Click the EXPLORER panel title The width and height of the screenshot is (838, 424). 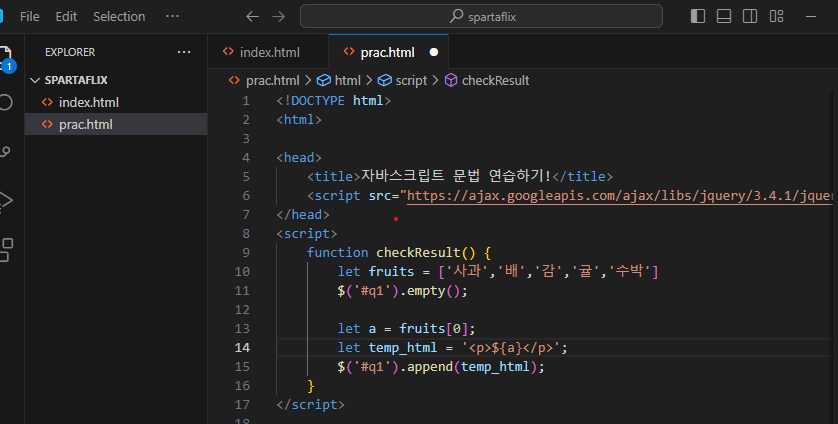(70, 52)
